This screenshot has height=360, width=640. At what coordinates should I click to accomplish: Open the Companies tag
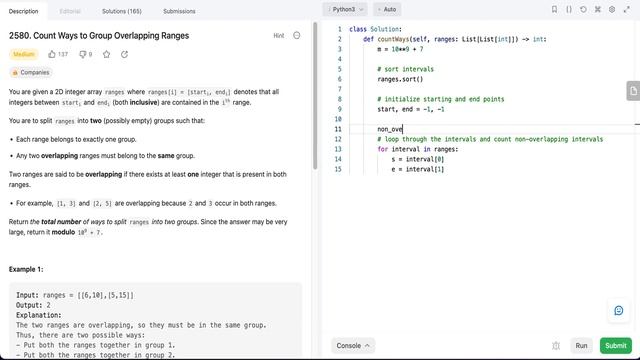[31, 72]
